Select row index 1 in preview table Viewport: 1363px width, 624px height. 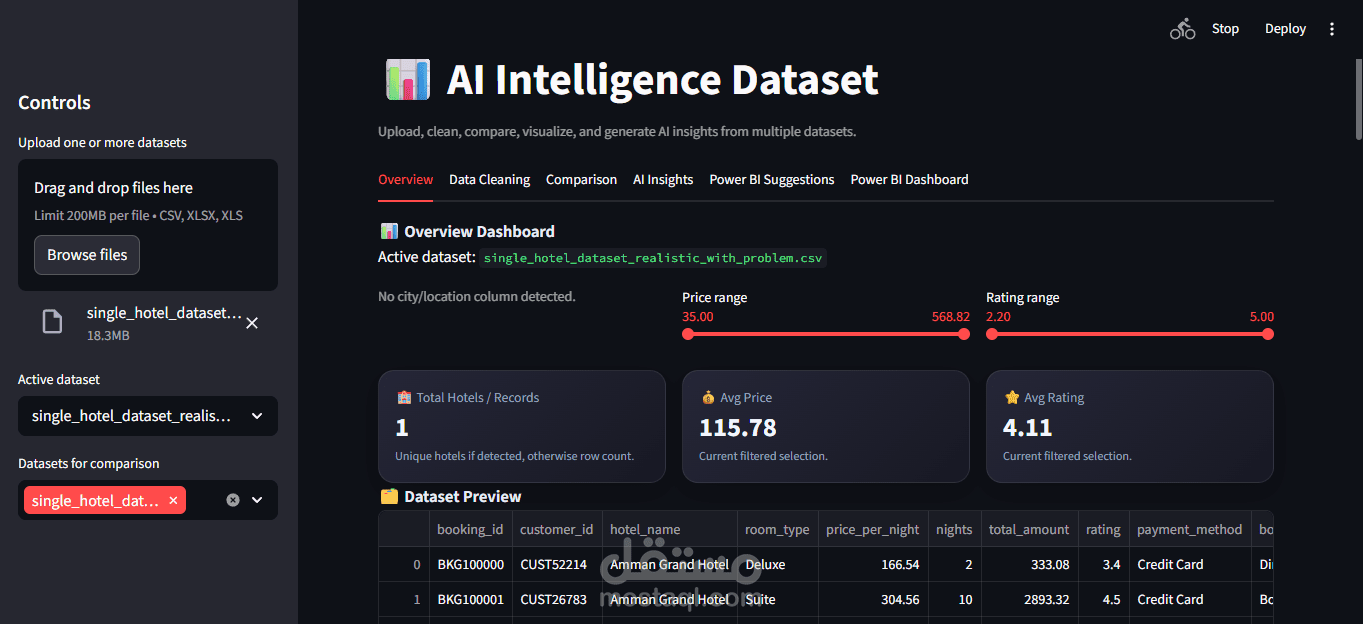click(404, 599)
